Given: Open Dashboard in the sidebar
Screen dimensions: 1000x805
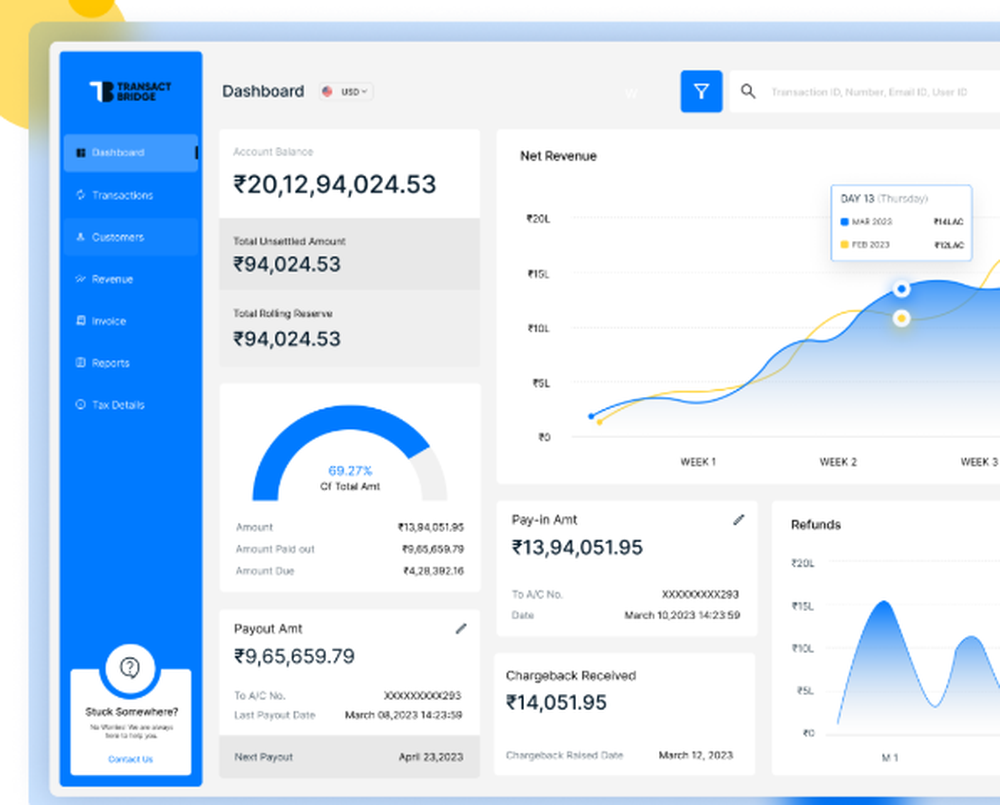Looking at the screenshot, I should click(131, 152).
